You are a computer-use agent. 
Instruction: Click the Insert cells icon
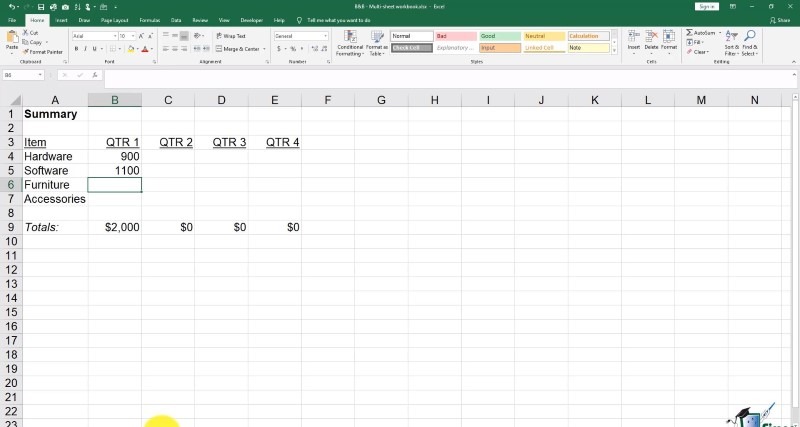(x=633, y=40)
